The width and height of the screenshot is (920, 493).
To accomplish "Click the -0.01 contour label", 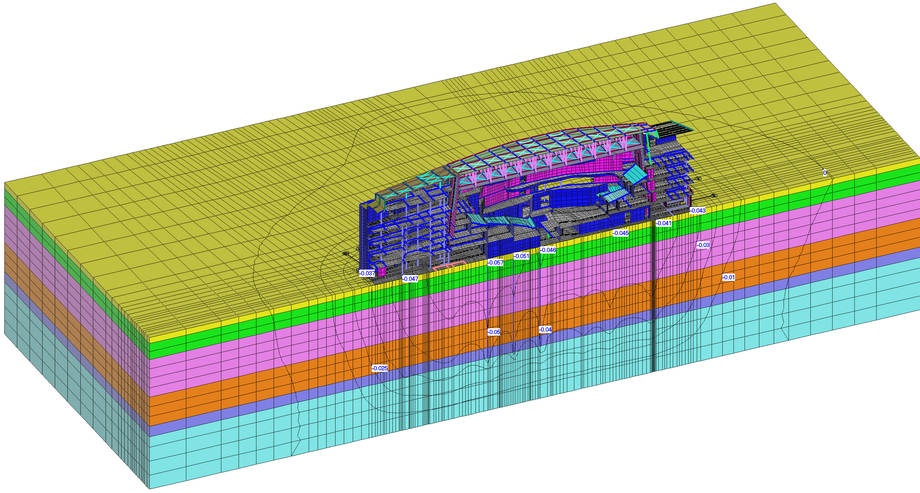I will pos(728,277).
